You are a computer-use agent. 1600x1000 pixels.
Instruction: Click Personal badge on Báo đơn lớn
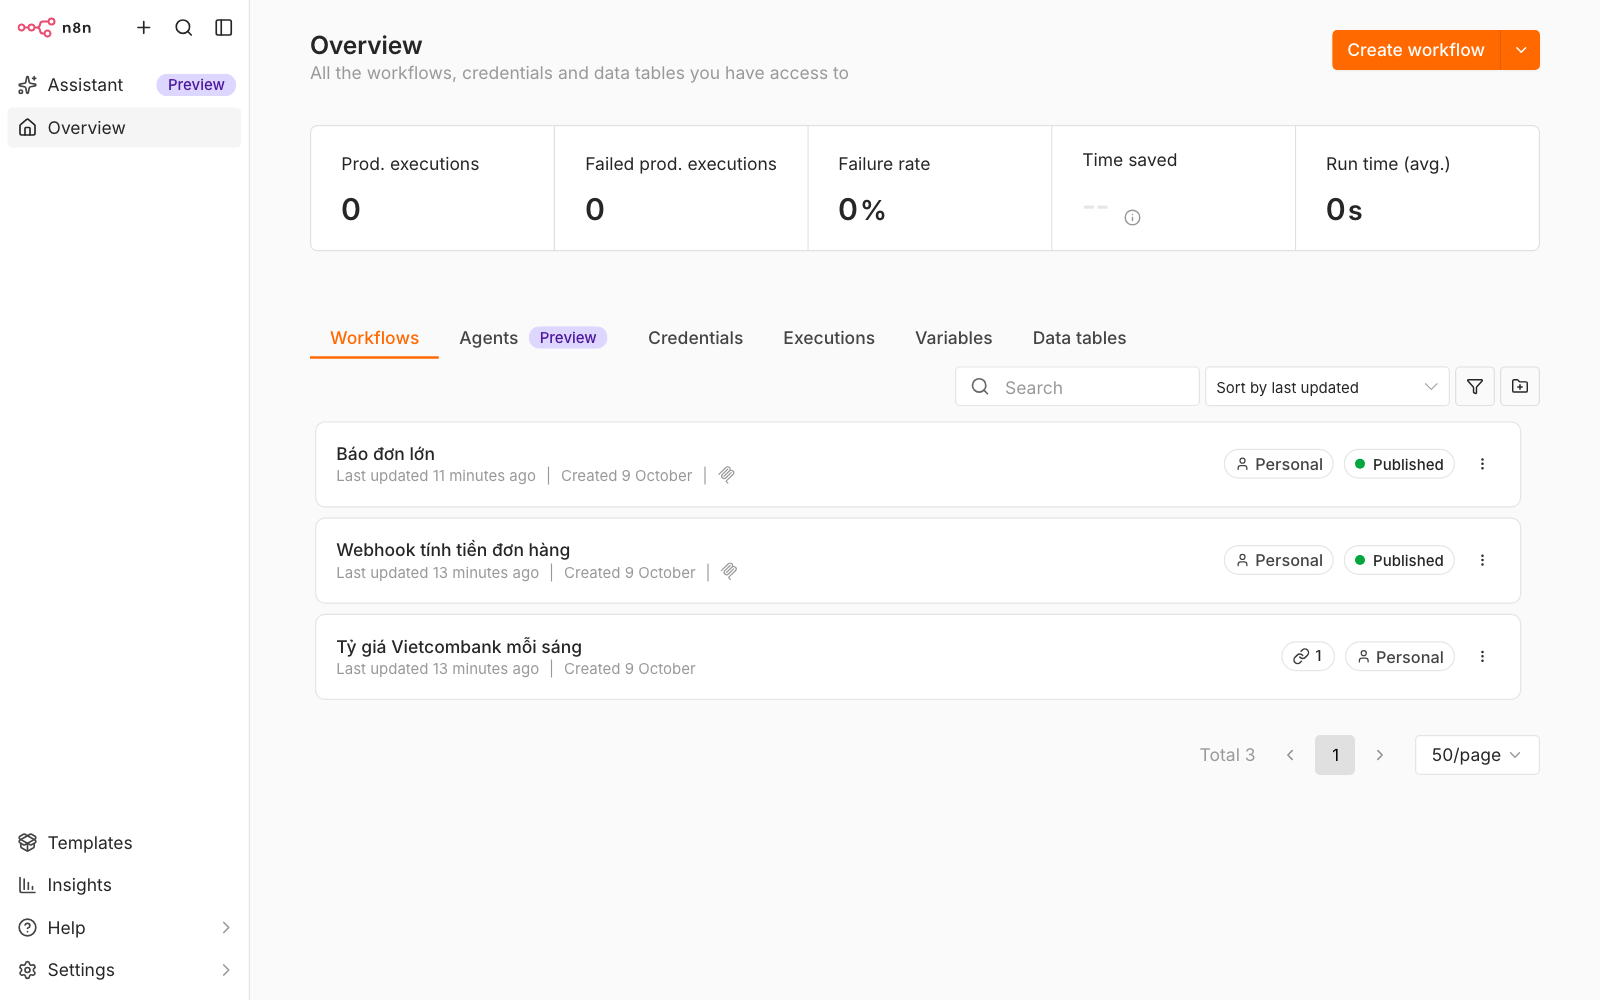tap(1279, 464)
